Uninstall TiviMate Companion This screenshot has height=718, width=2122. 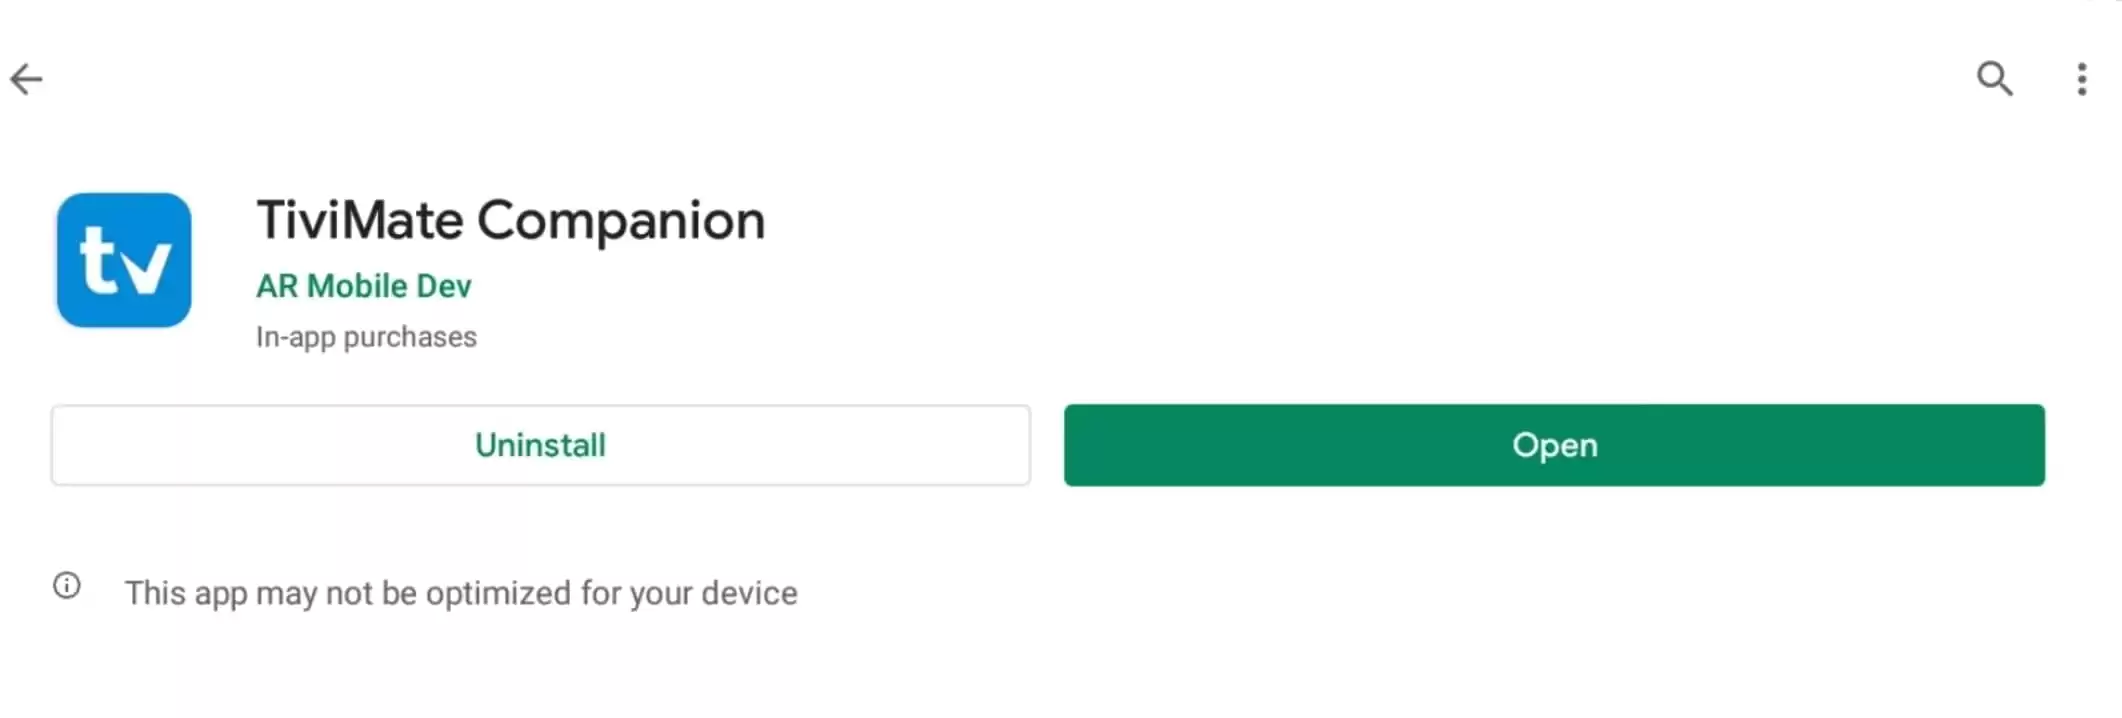coord(540,445)
